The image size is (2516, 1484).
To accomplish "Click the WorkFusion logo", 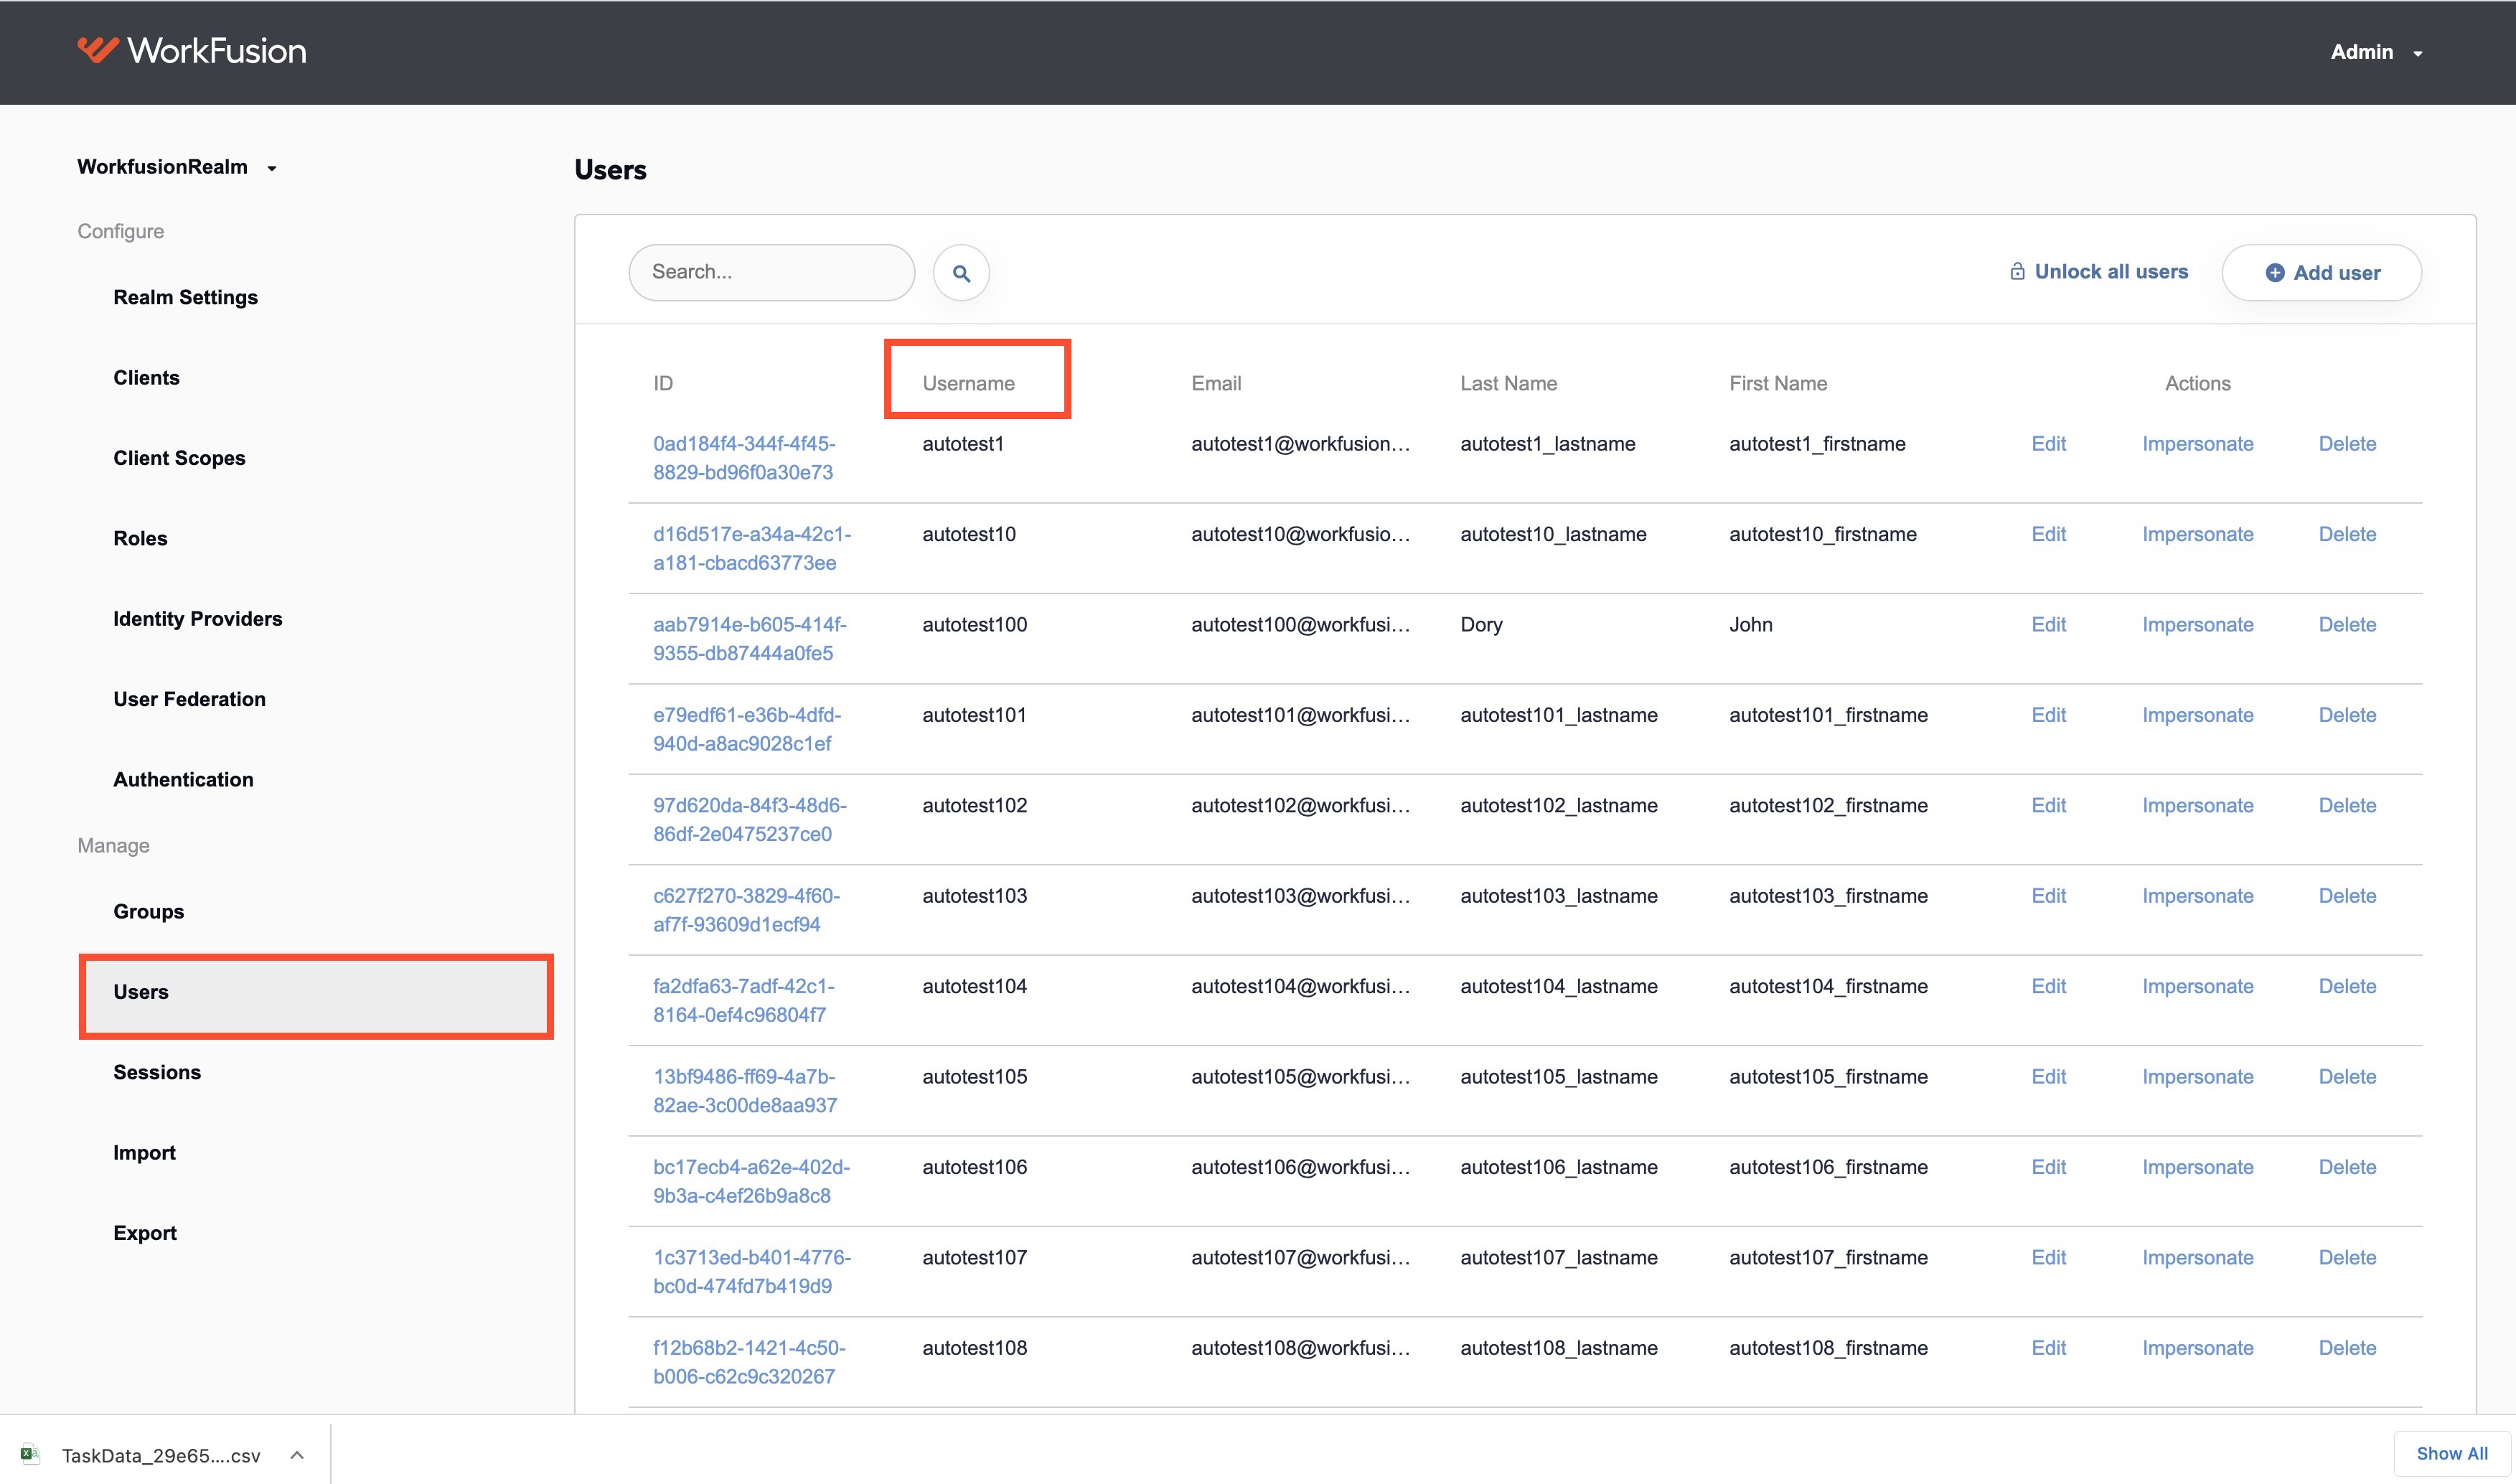I will pos(192,51).
